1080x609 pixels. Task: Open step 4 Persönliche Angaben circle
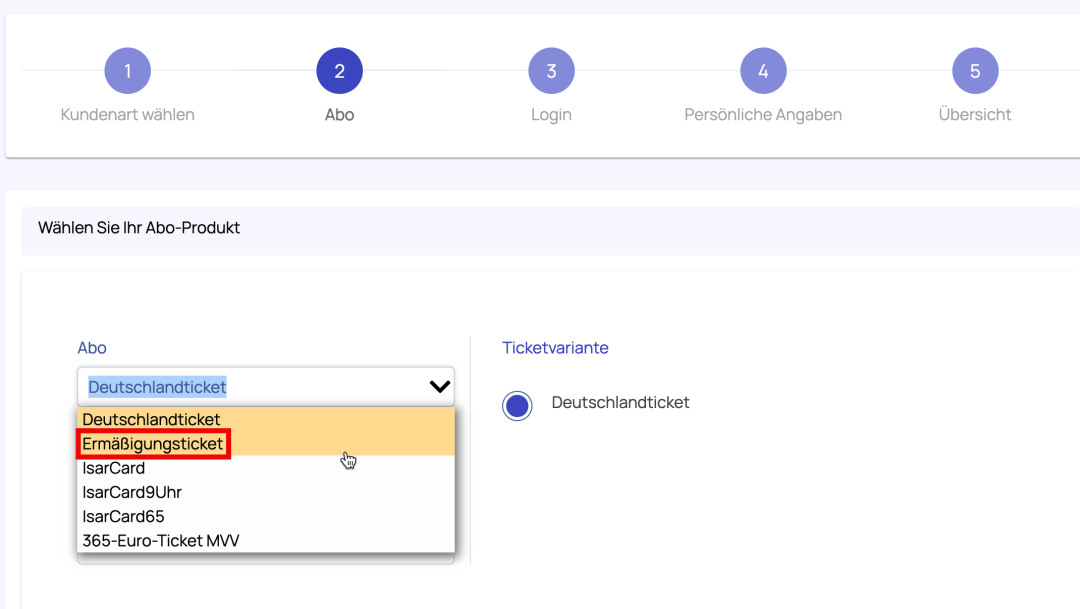point(763,71)
